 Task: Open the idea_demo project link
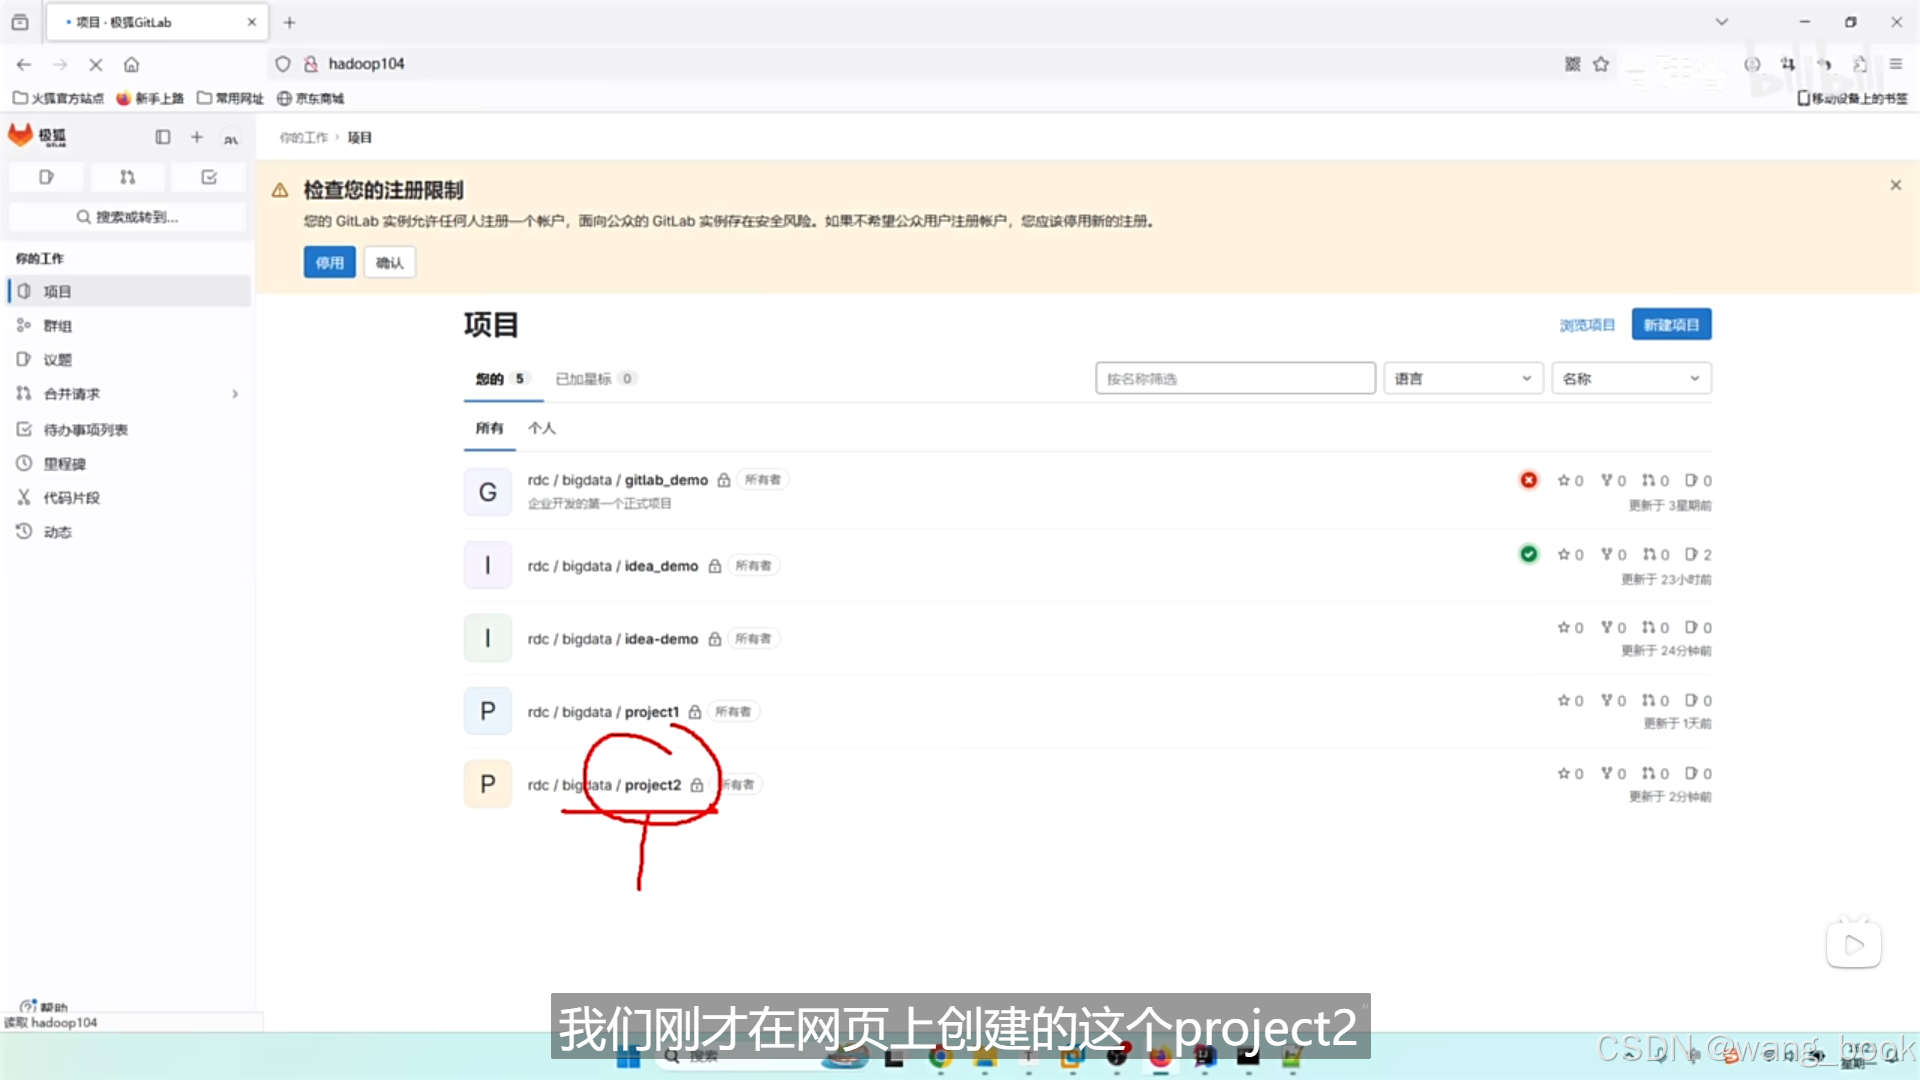[613, 566]
